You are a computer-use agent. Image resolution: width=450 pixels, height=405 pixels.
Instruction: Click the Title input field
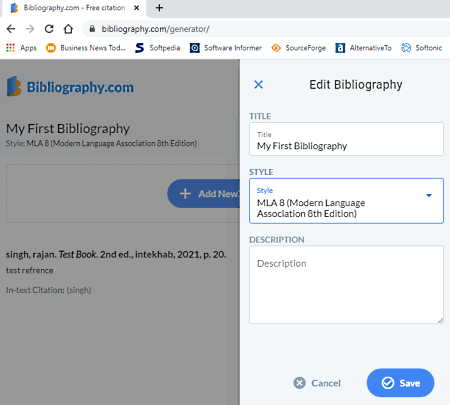(x=346, y=139)
